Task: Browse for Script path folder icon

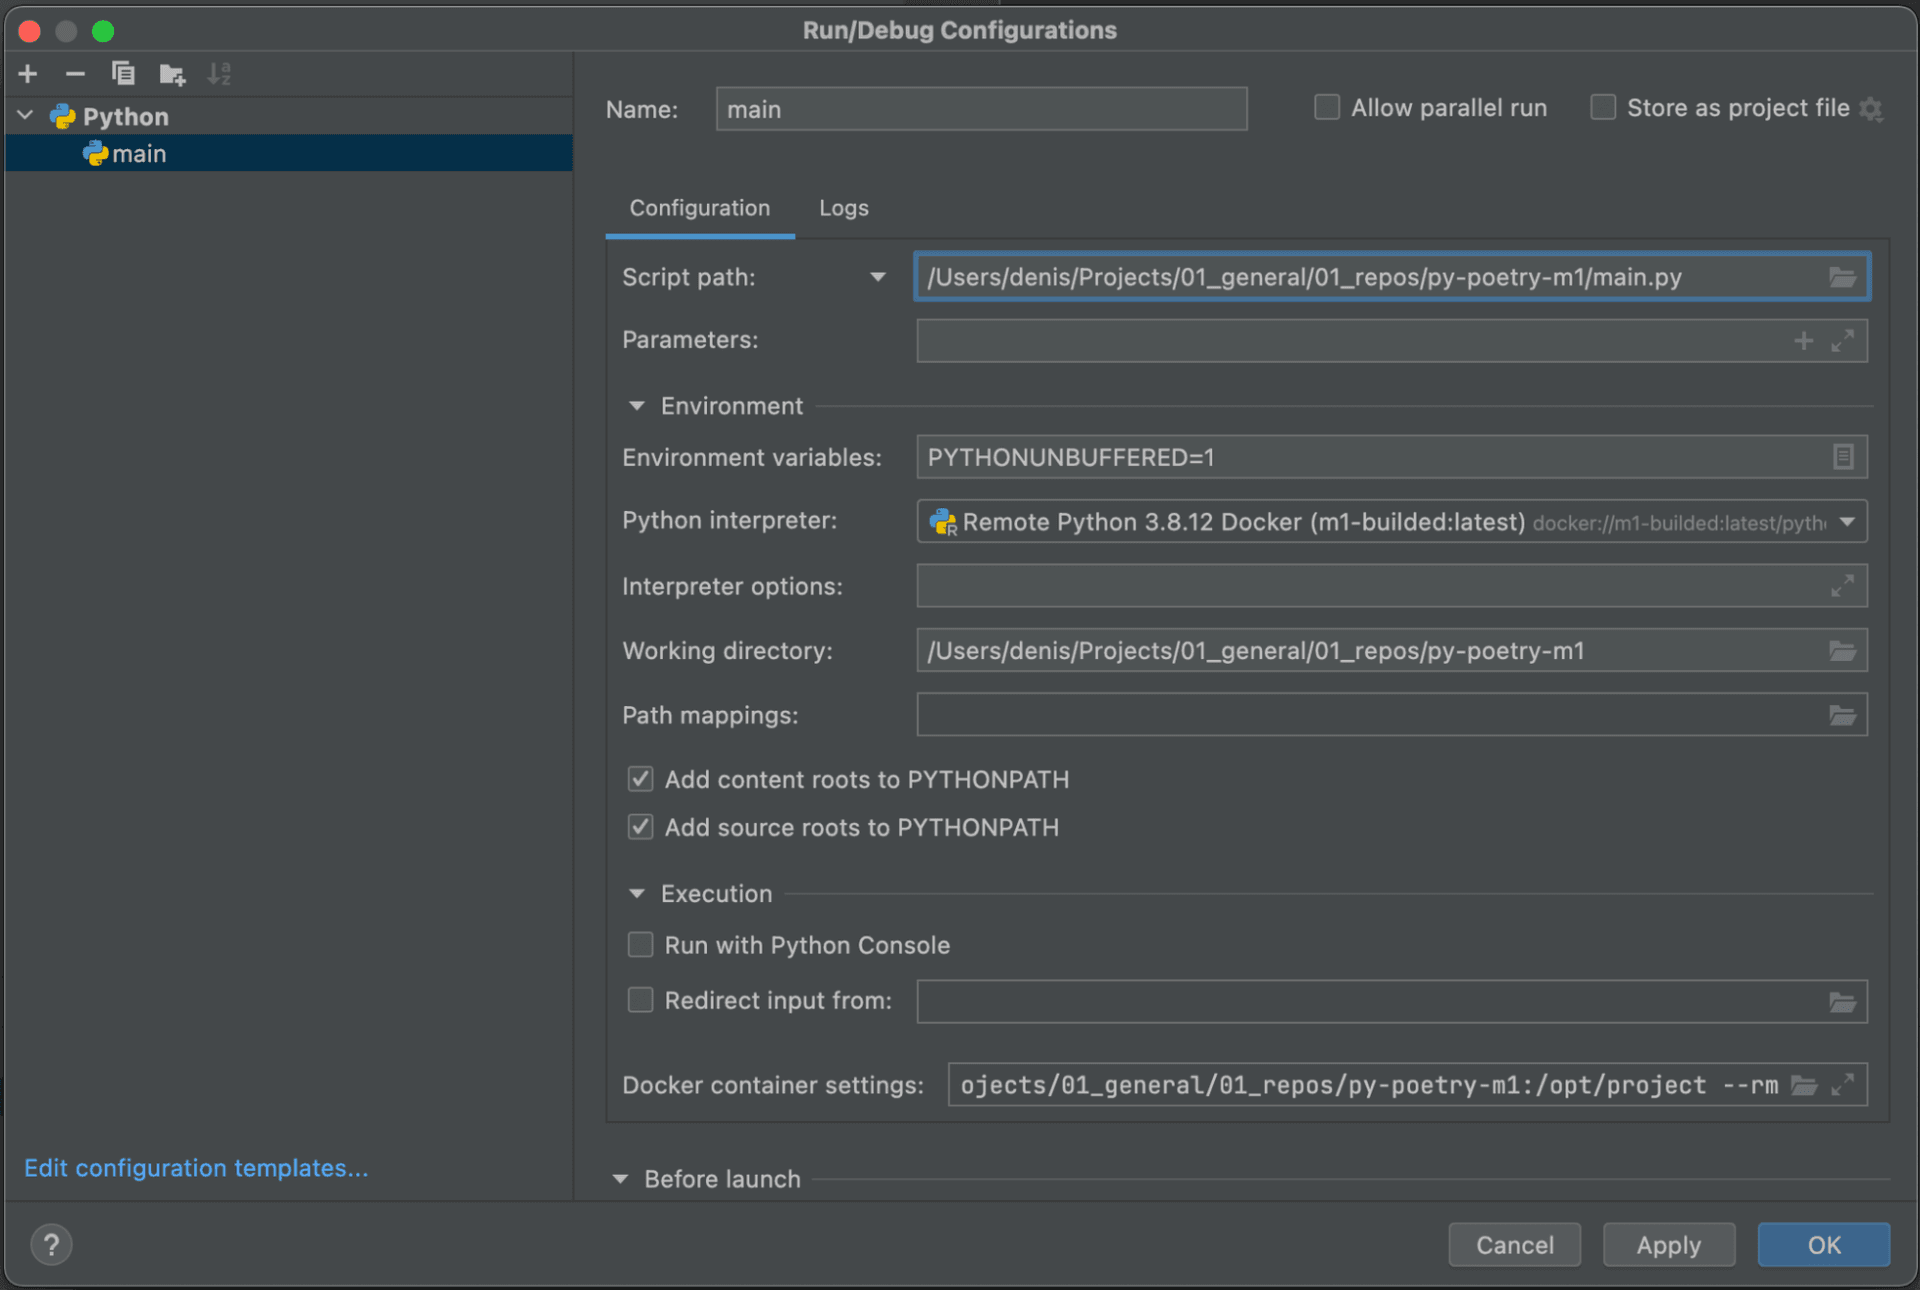Action: pyautogui.click(x=1842, y=277)
